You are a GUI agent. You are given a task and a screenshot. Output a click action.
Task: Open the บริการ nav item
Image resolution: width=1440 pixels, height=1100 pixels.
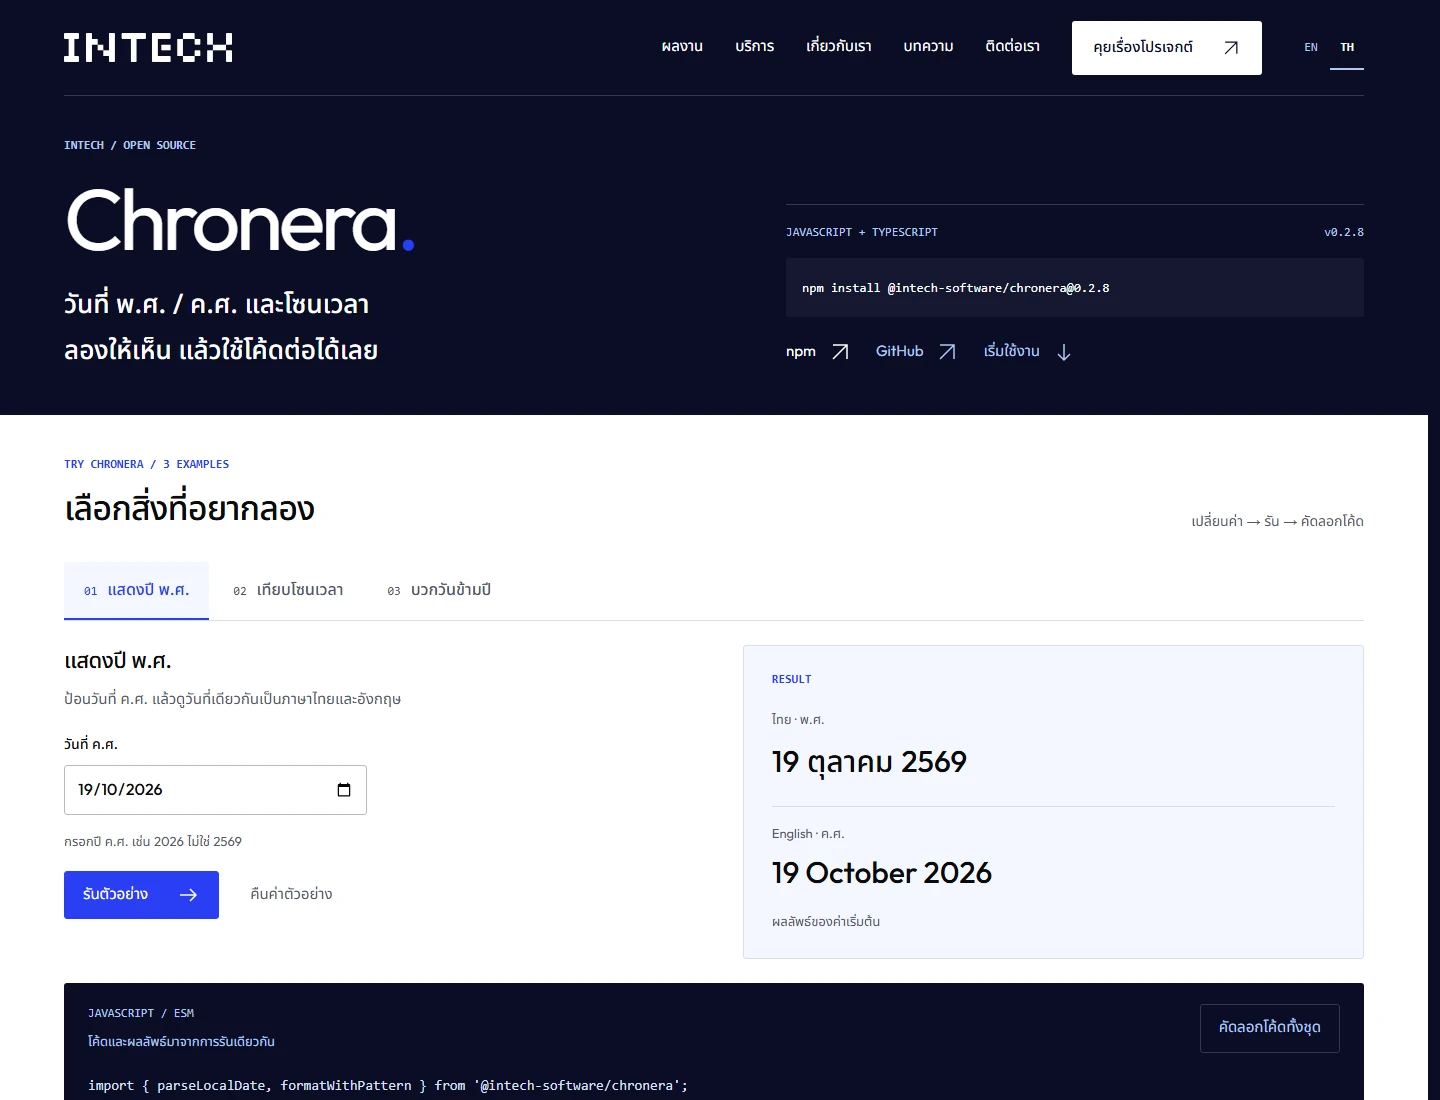754,47
